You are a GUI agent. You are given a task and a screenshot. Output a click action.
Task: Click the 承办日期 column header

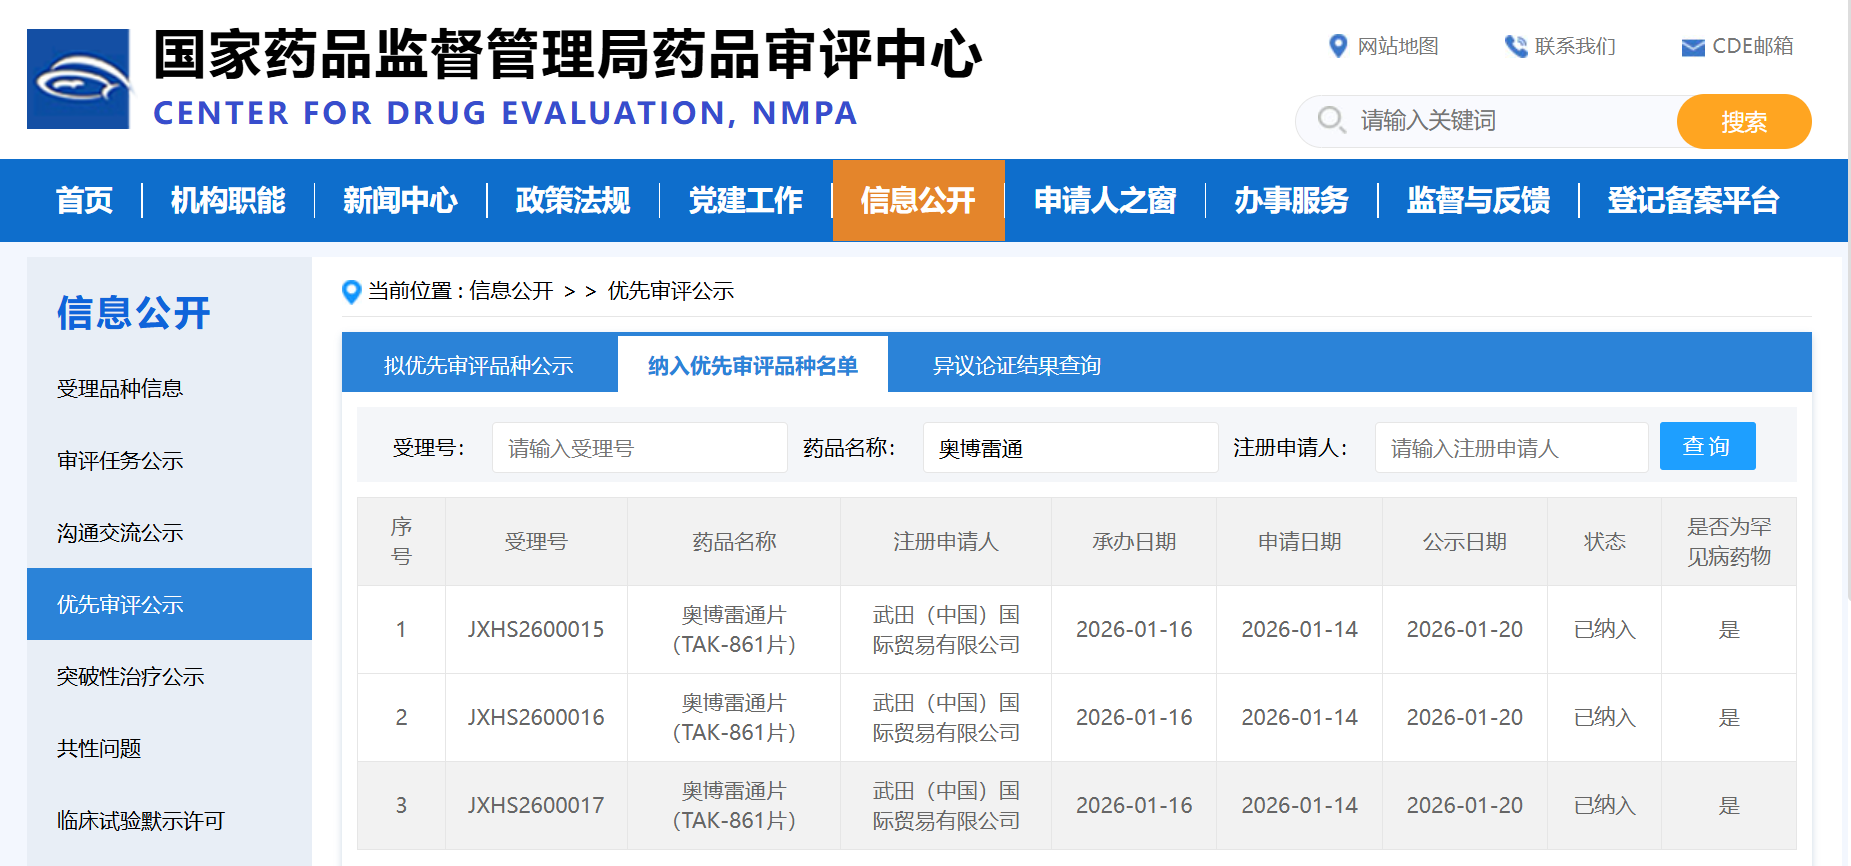point(1134,541)
